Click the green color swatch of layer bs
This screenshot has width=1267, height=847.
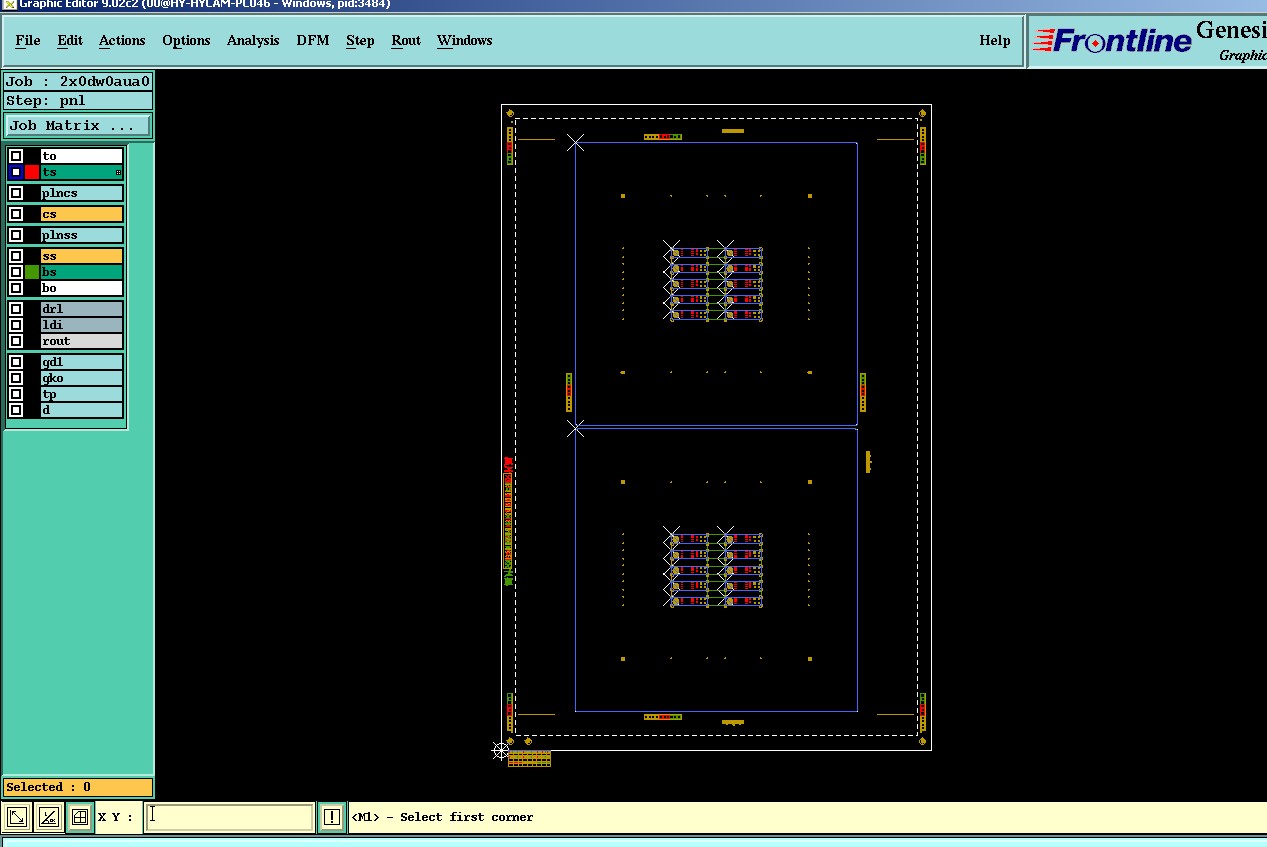[x=32, y=272]
